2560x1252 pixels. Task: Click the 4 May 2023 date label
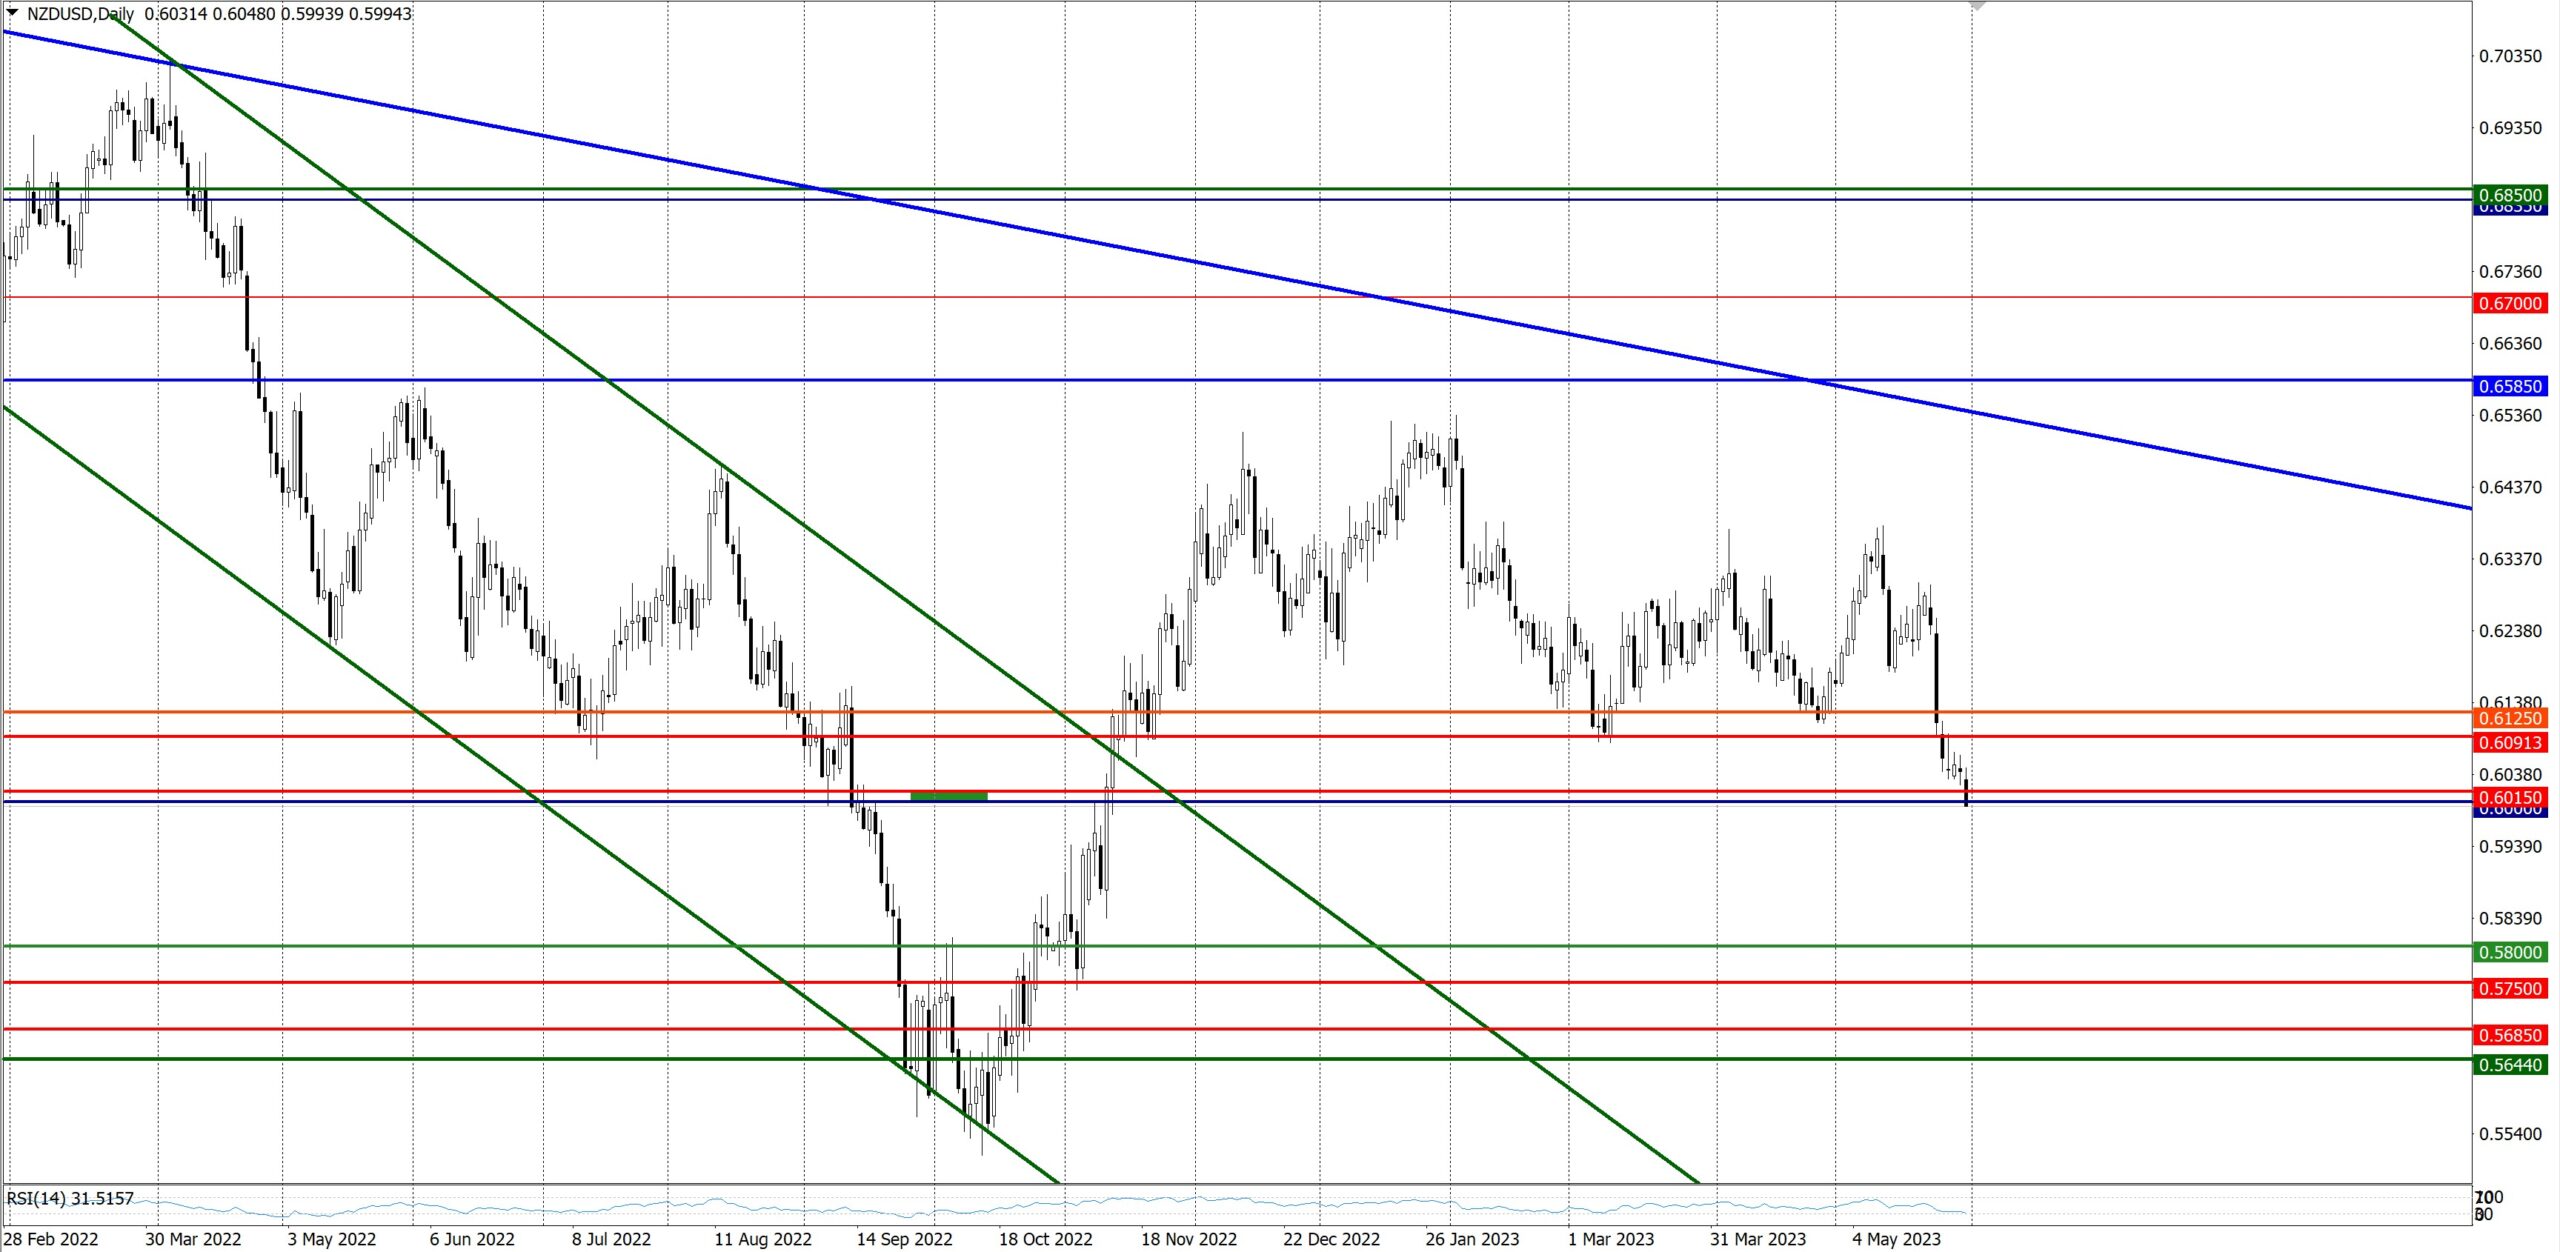1895,1239
